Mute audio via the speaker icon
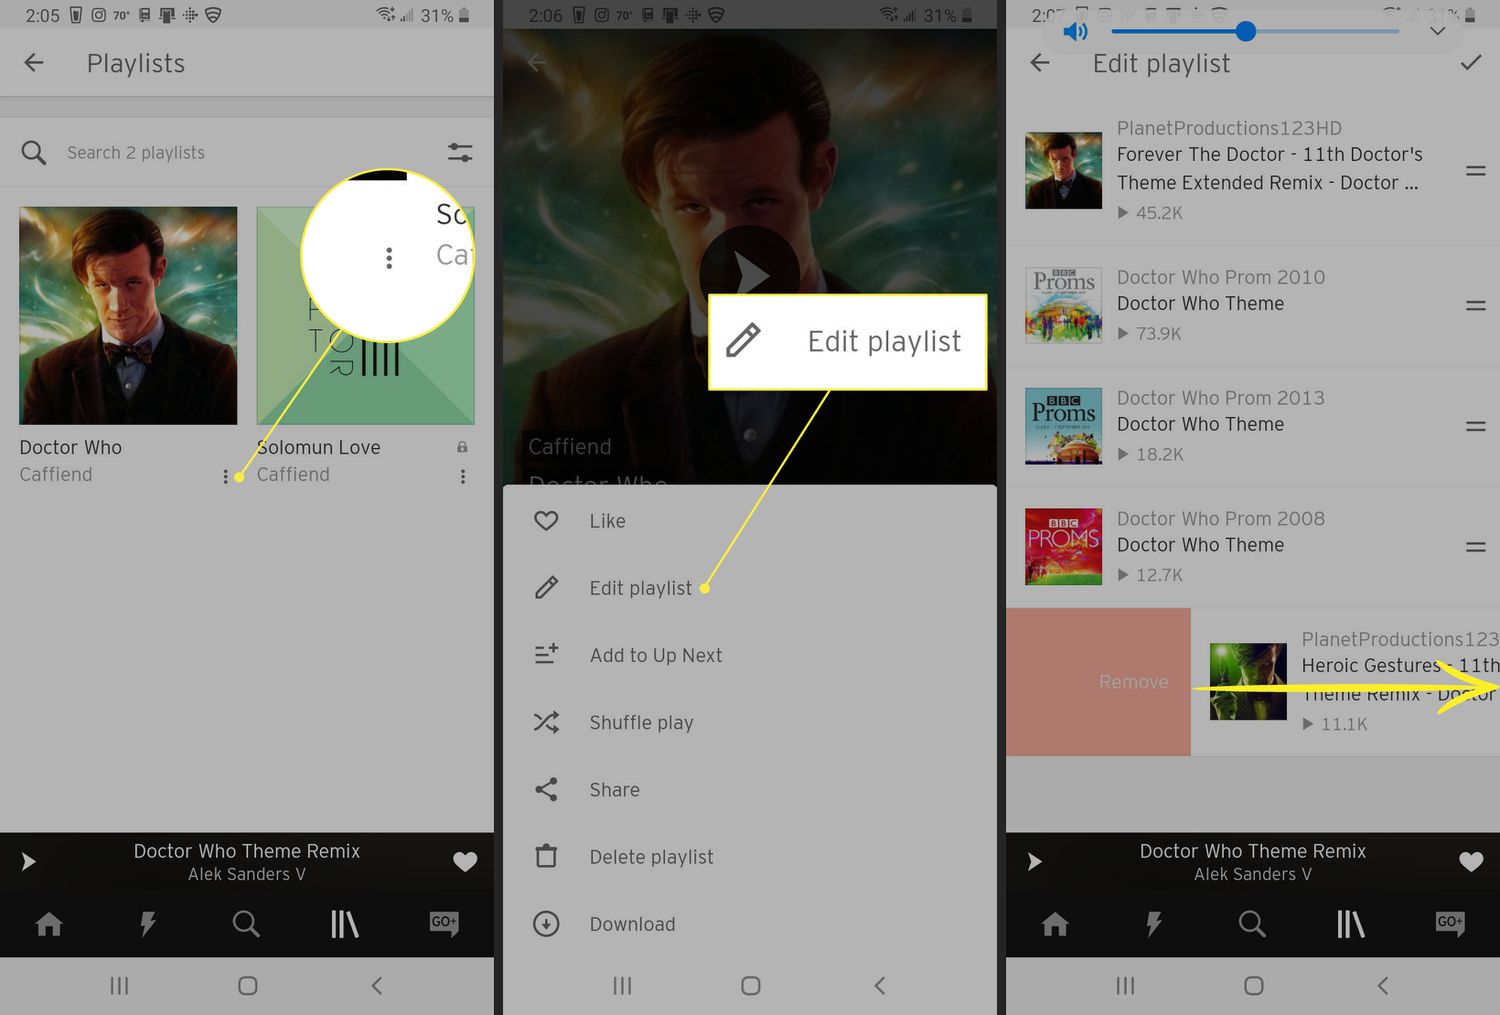Image resolution: width=1500 pixels, height=1015 pixels. 1075,31
